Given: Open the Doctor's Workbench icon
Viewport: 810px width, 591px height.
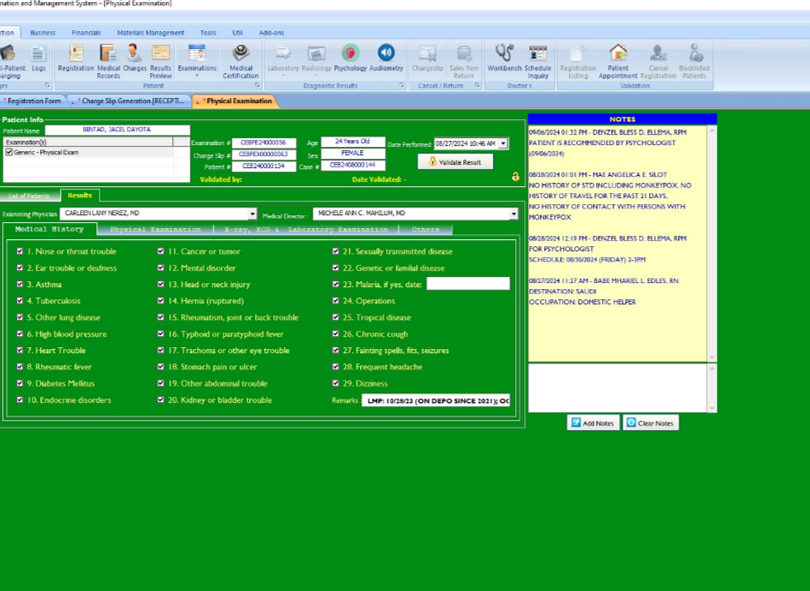Looking at the screenshot, I should pyautogui.click(x=504, y=58).
